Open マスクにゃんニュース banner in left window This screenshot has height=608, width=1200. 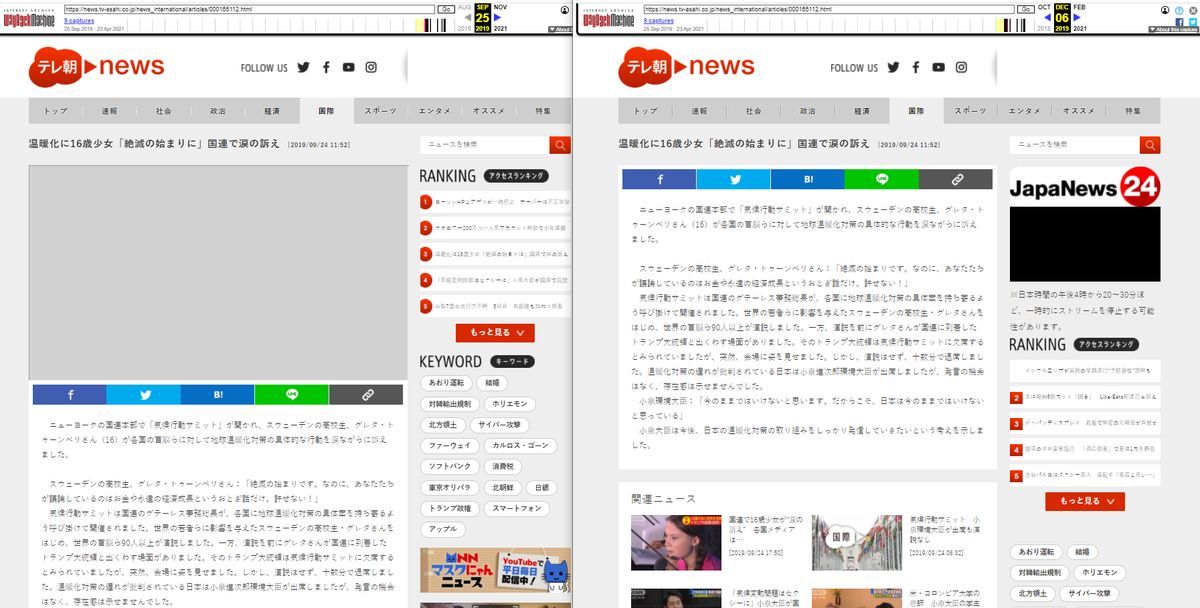coord(495,570)
